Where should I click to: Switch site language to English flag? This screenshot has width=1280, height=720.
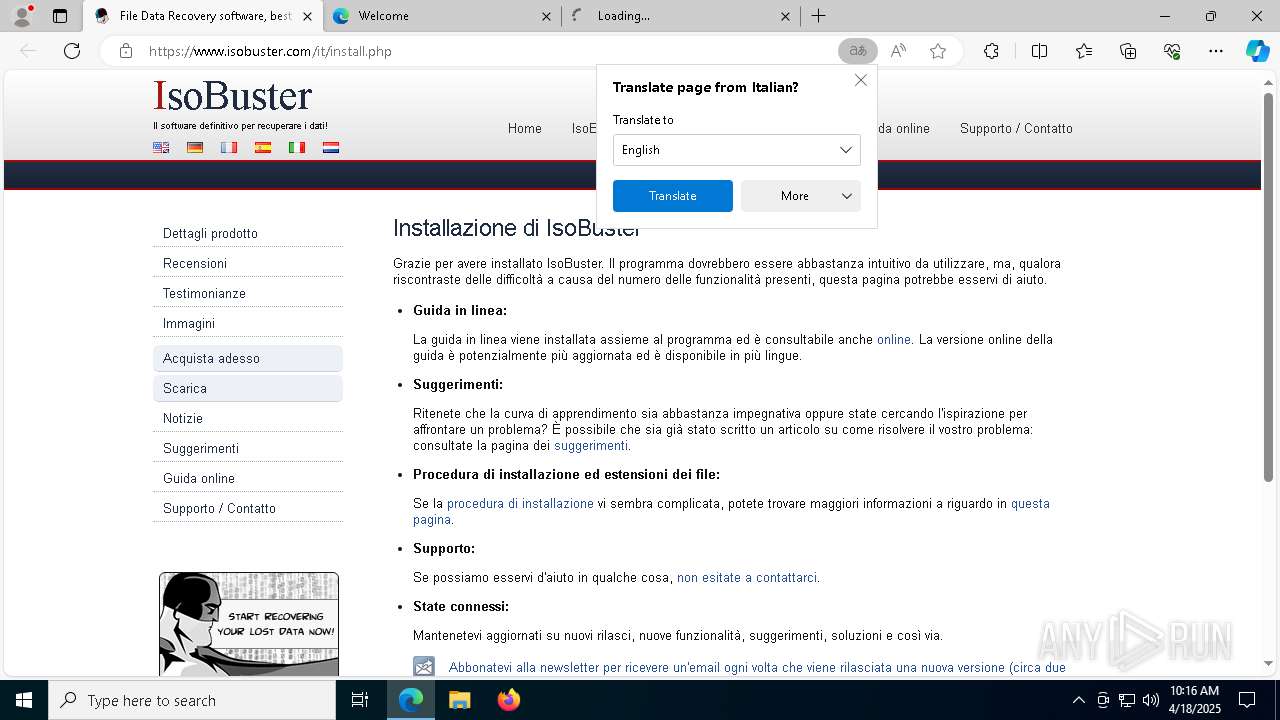[161, 147]
